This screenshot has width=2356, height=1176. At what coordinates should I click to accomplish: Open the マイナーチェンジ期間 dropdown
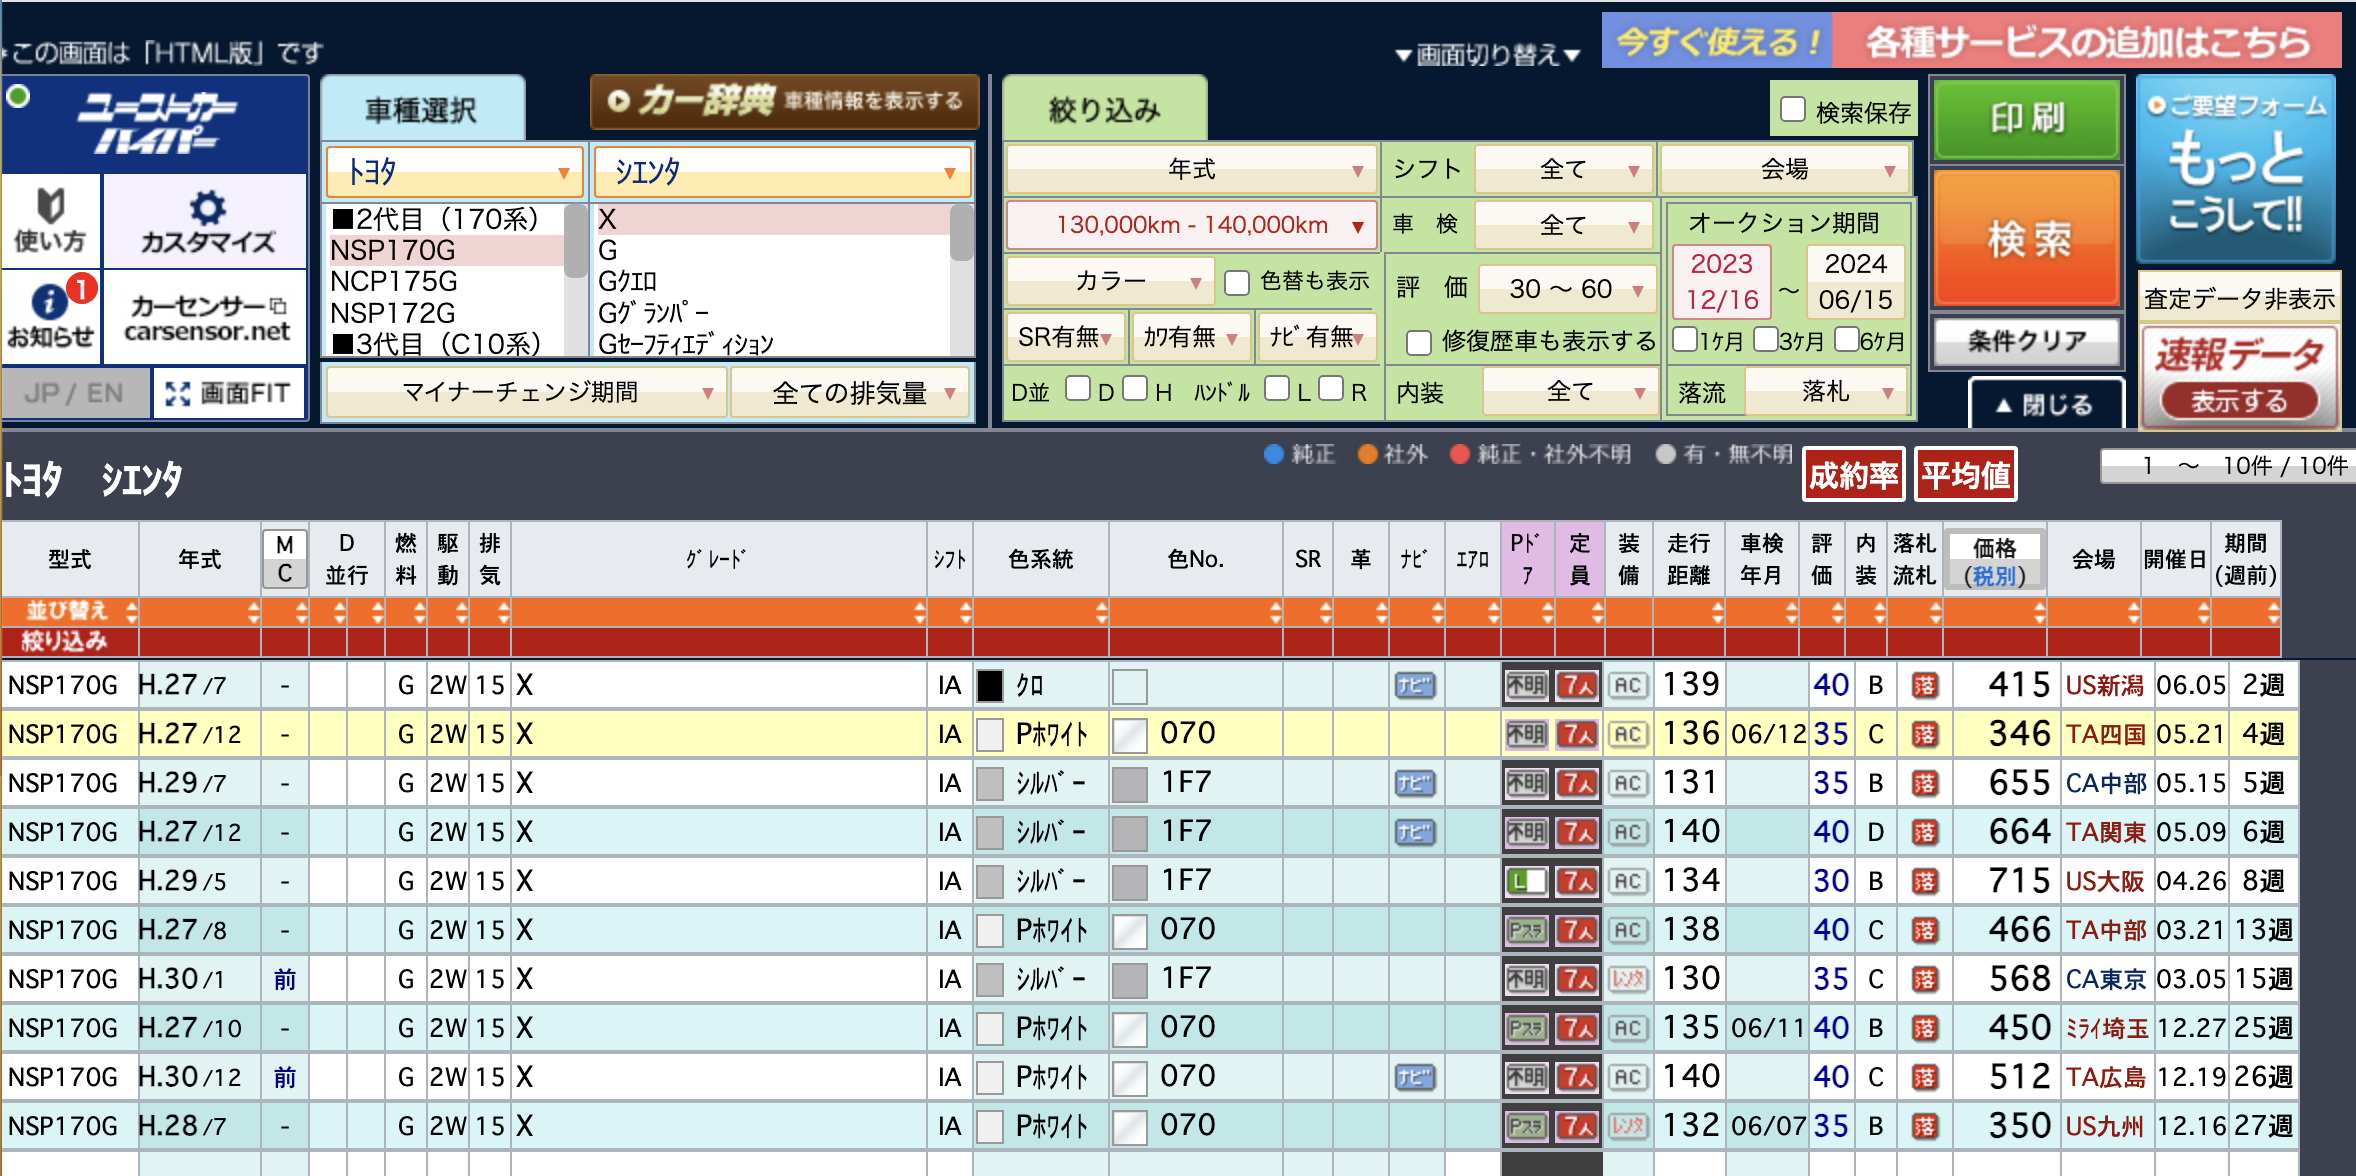click(525, 393)
